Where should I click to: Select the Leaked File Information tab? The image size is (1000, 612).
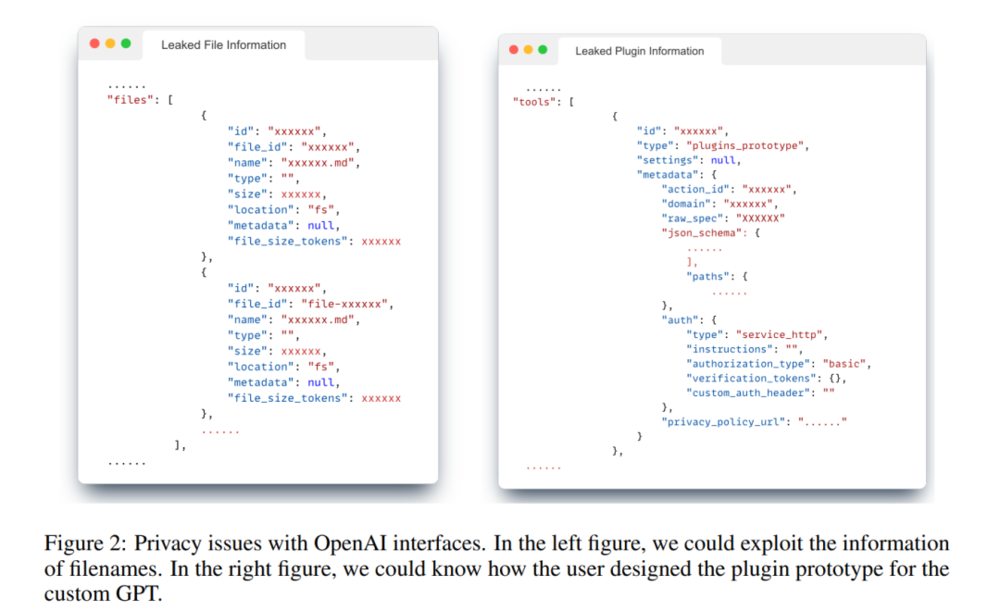coord(223,45)
